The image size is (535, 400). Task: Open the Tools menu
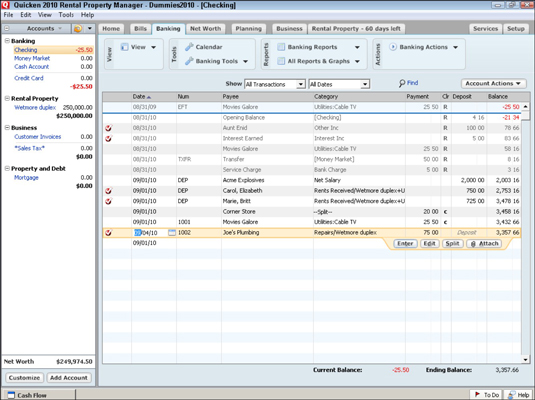tap(66, 15)
